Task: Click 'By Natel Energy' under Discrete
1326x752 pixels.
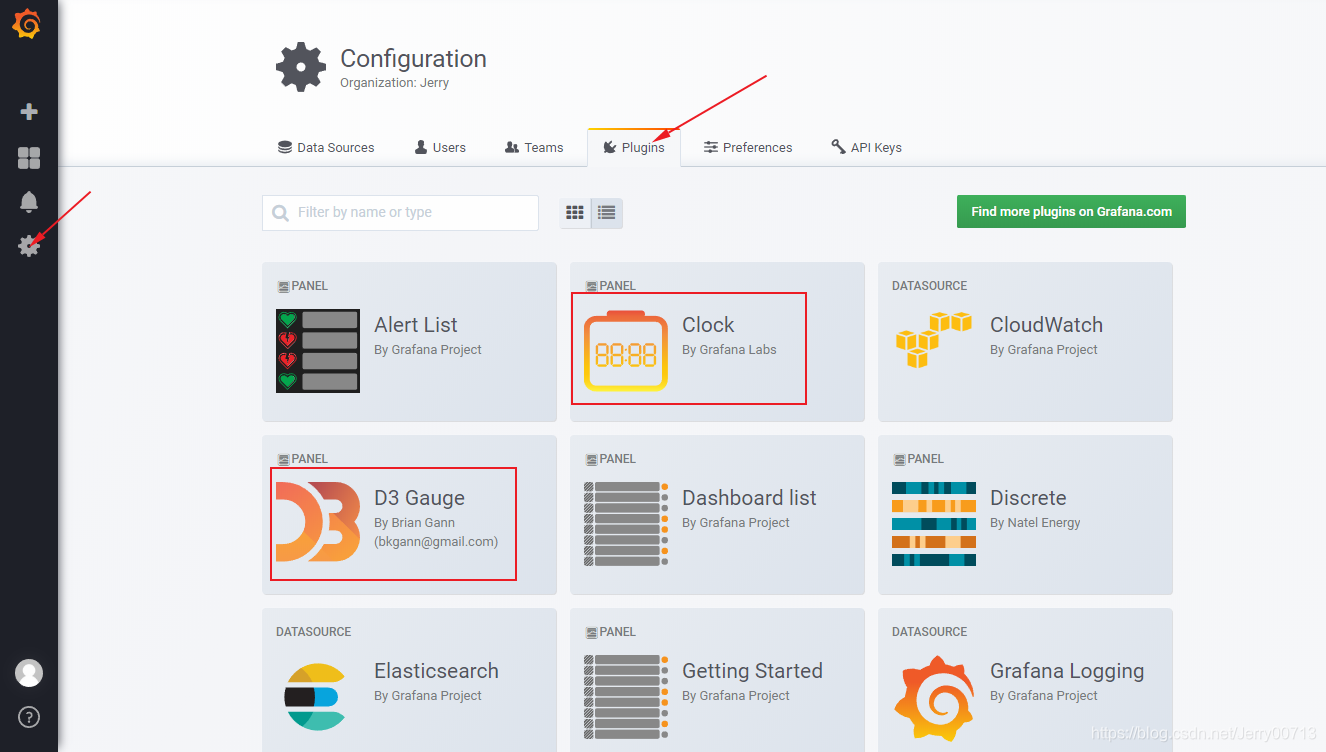Action: coord(1035,523)
